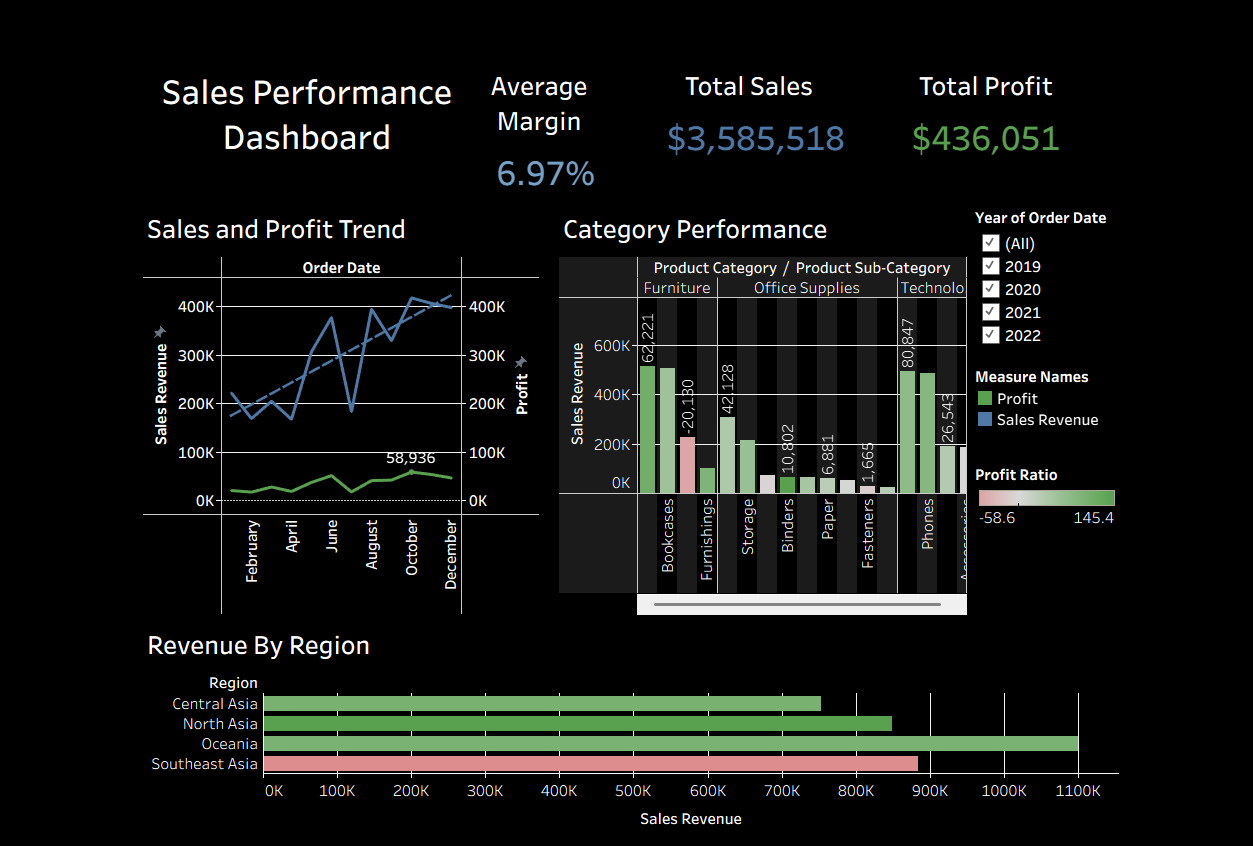Click the 1100K tick on region axis
This screenshot has width=1253, height=846.
click(x=1079, y=791)
